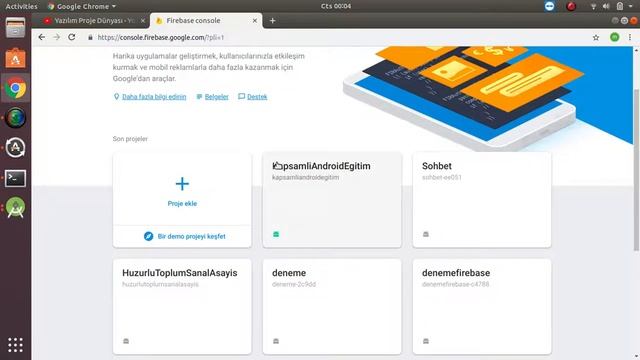Click lightbulb icon beside Daha fazla bilgi
640x360 pixels.
(116, 96)
